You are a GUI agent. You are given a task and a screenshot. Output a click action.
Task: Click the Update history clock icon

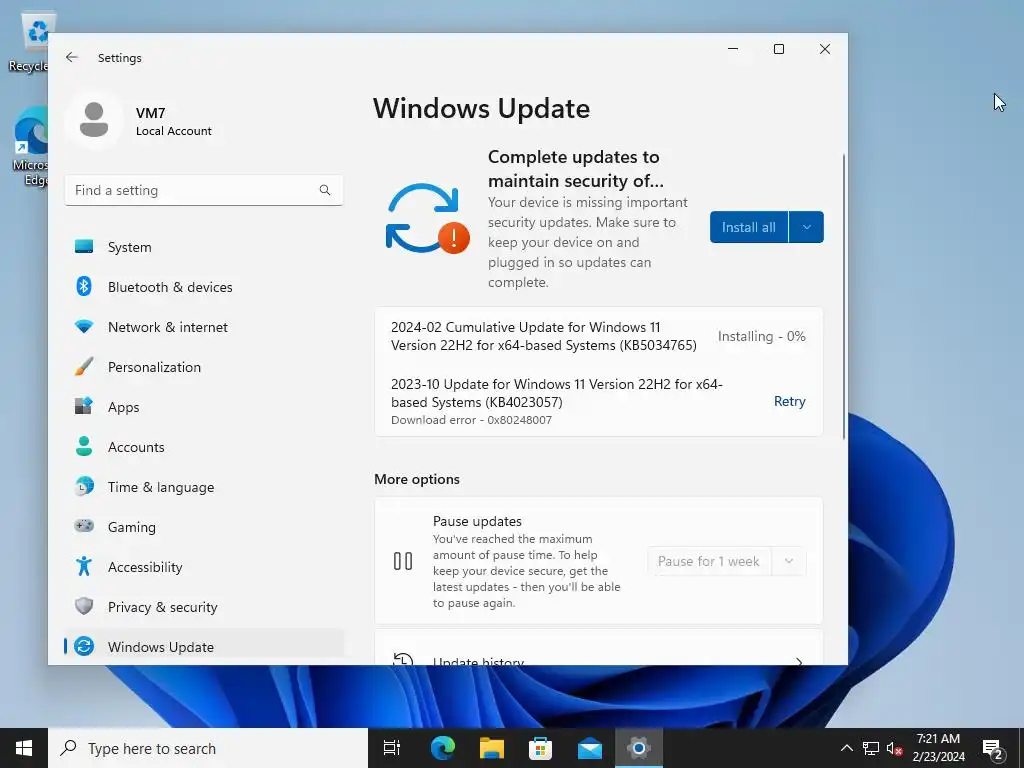point(403,660)
